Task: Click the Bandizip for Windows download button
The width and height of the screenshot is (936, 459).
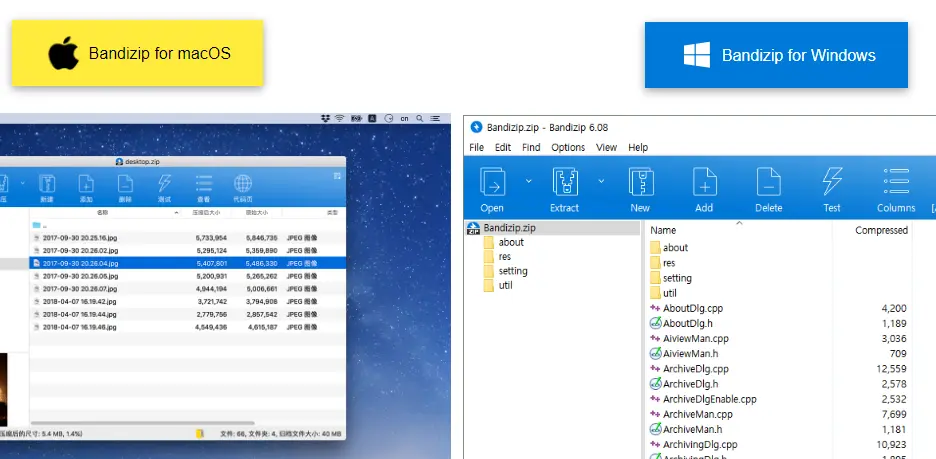Action: [776, 55]
